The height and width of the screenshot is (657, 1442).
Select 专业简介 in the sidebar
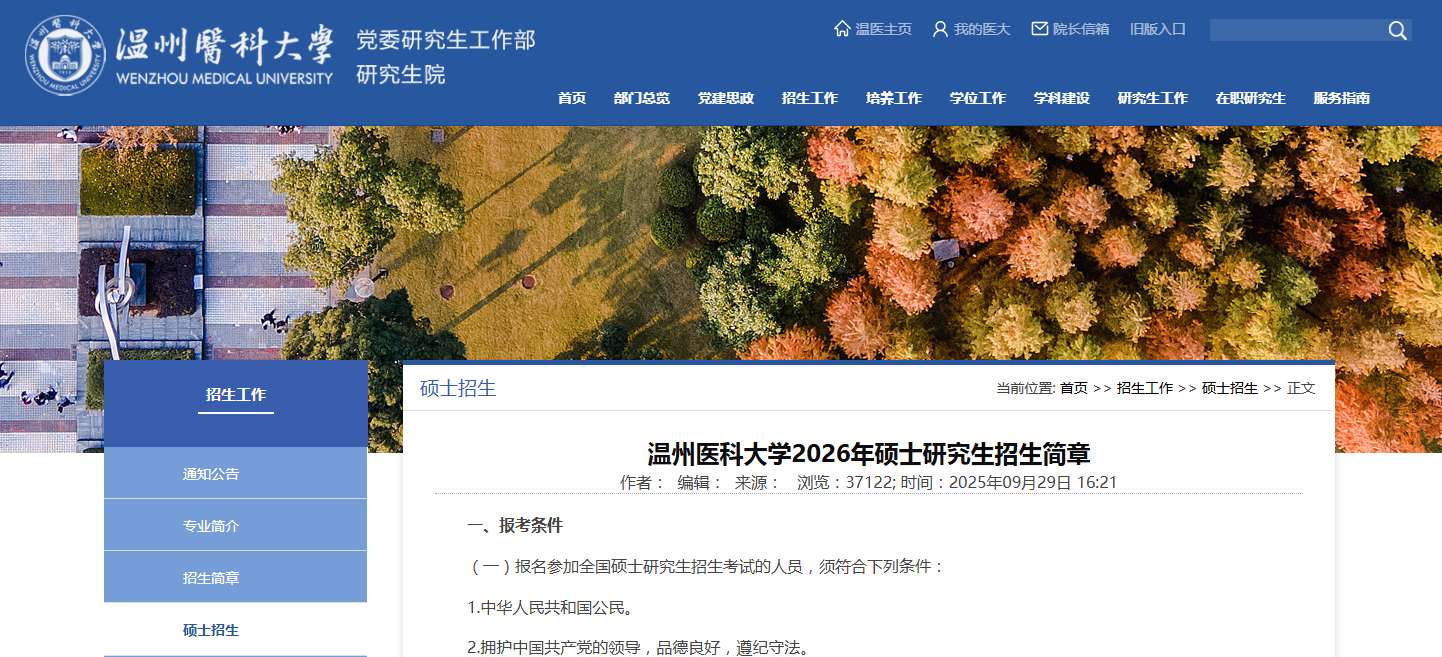(x=236, y=525)
